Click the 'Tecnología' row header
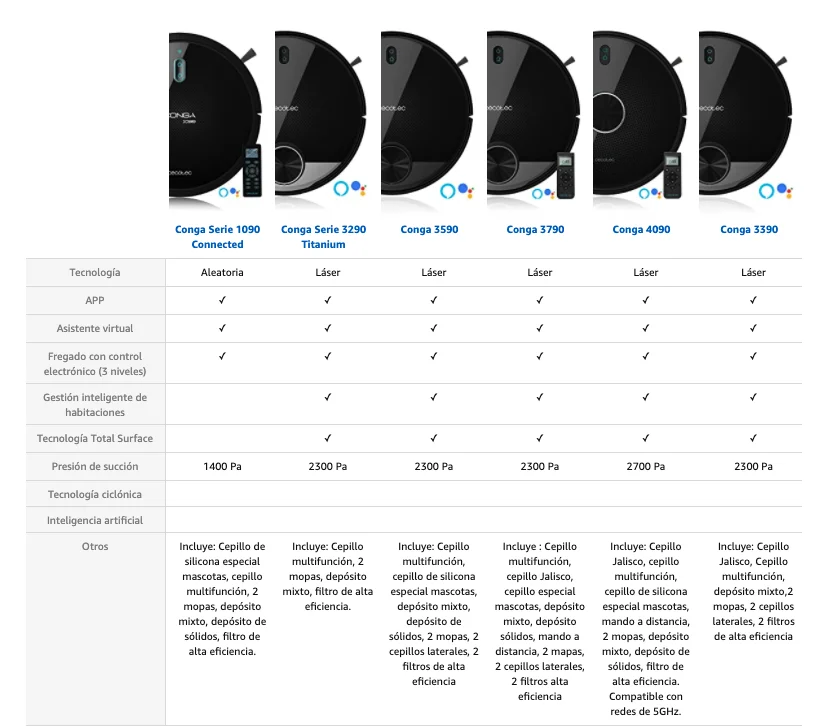This screenshot has height=726, width=816. pos(95,272)
